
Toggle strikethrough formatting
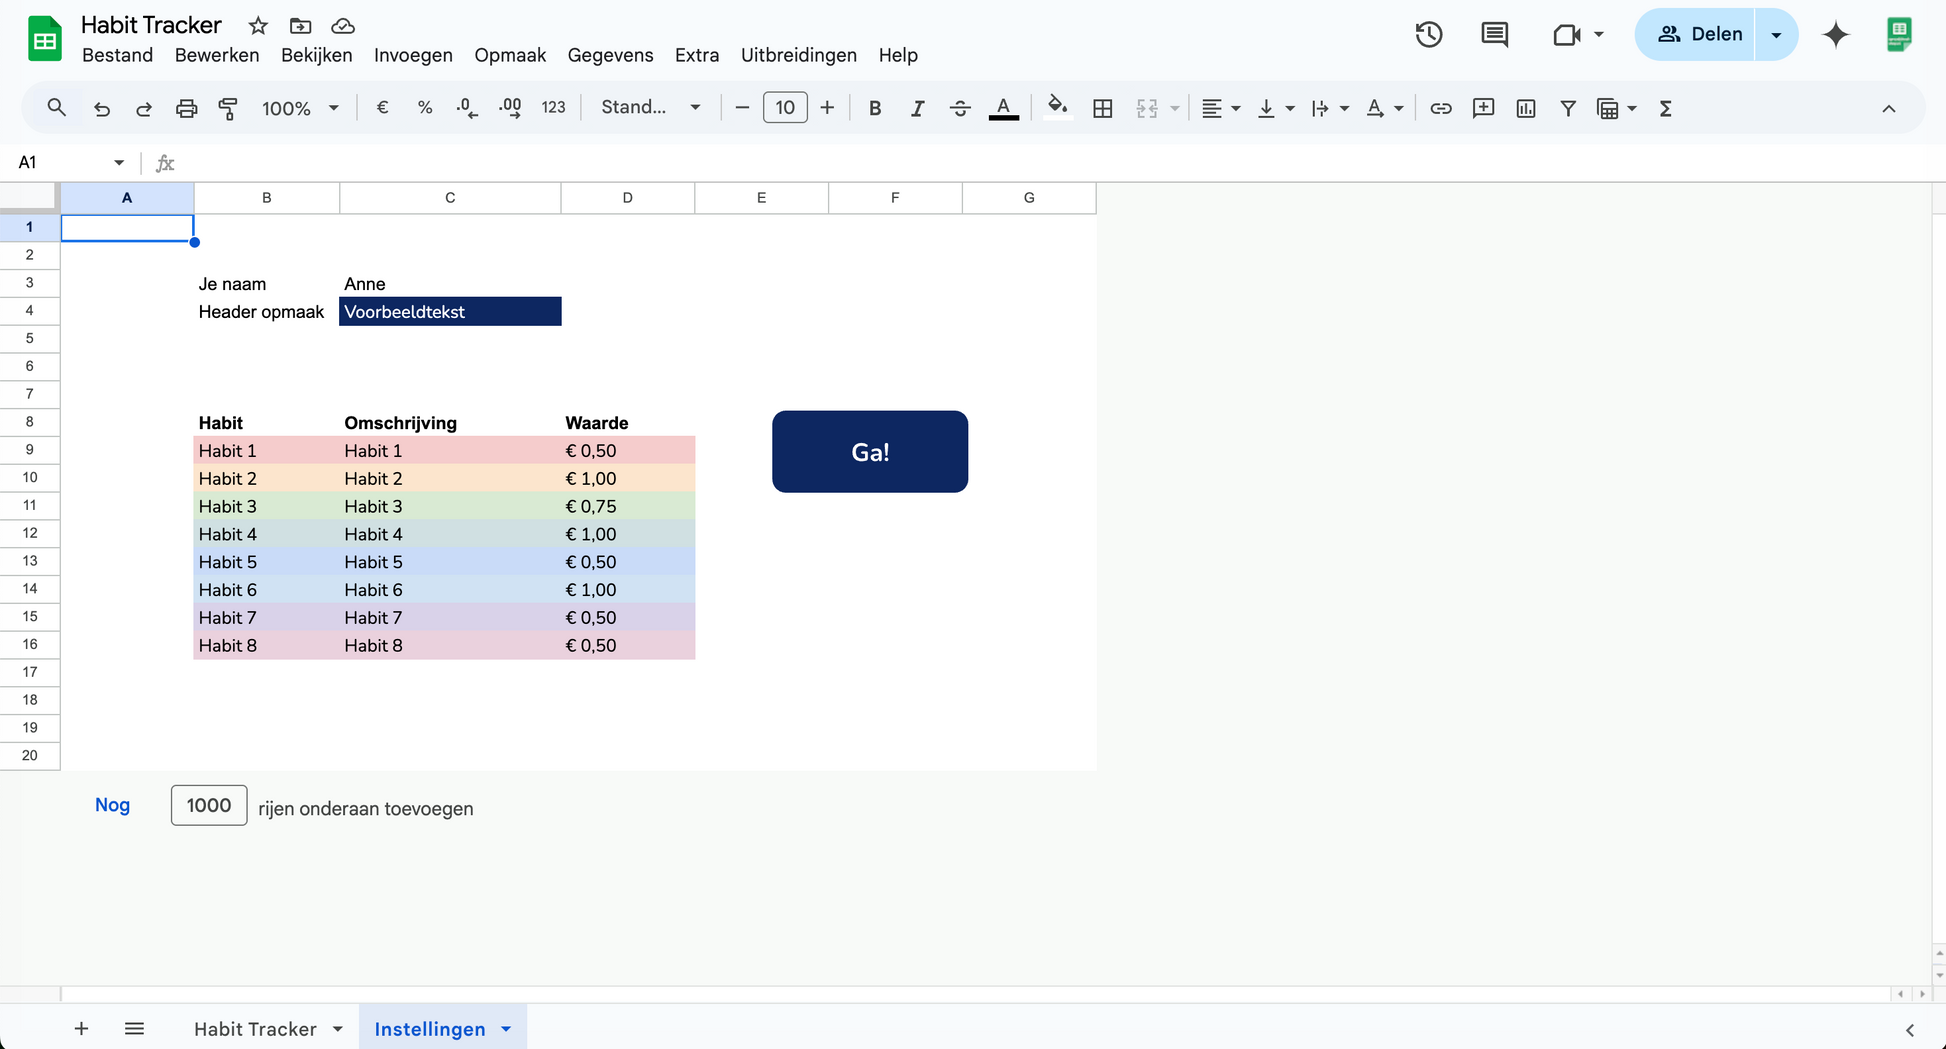(x=960, y=108)
